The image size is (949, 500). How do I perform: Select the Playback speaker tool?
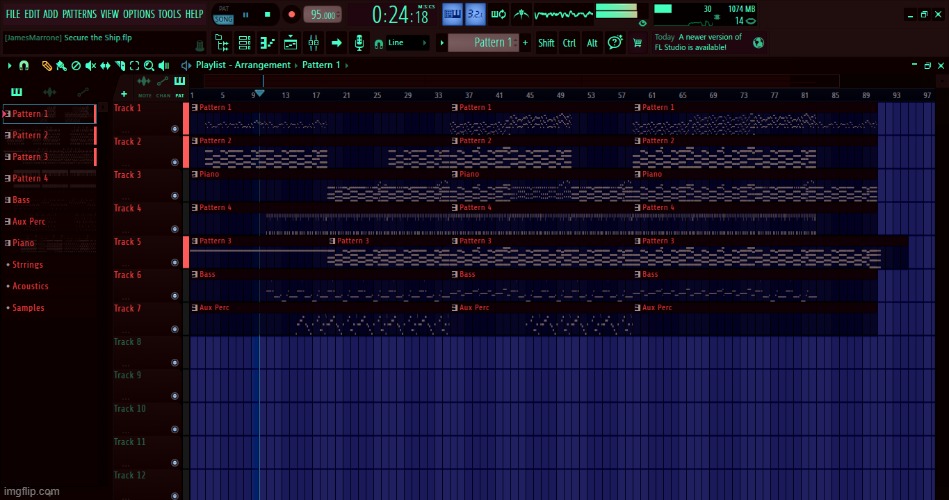163,65
